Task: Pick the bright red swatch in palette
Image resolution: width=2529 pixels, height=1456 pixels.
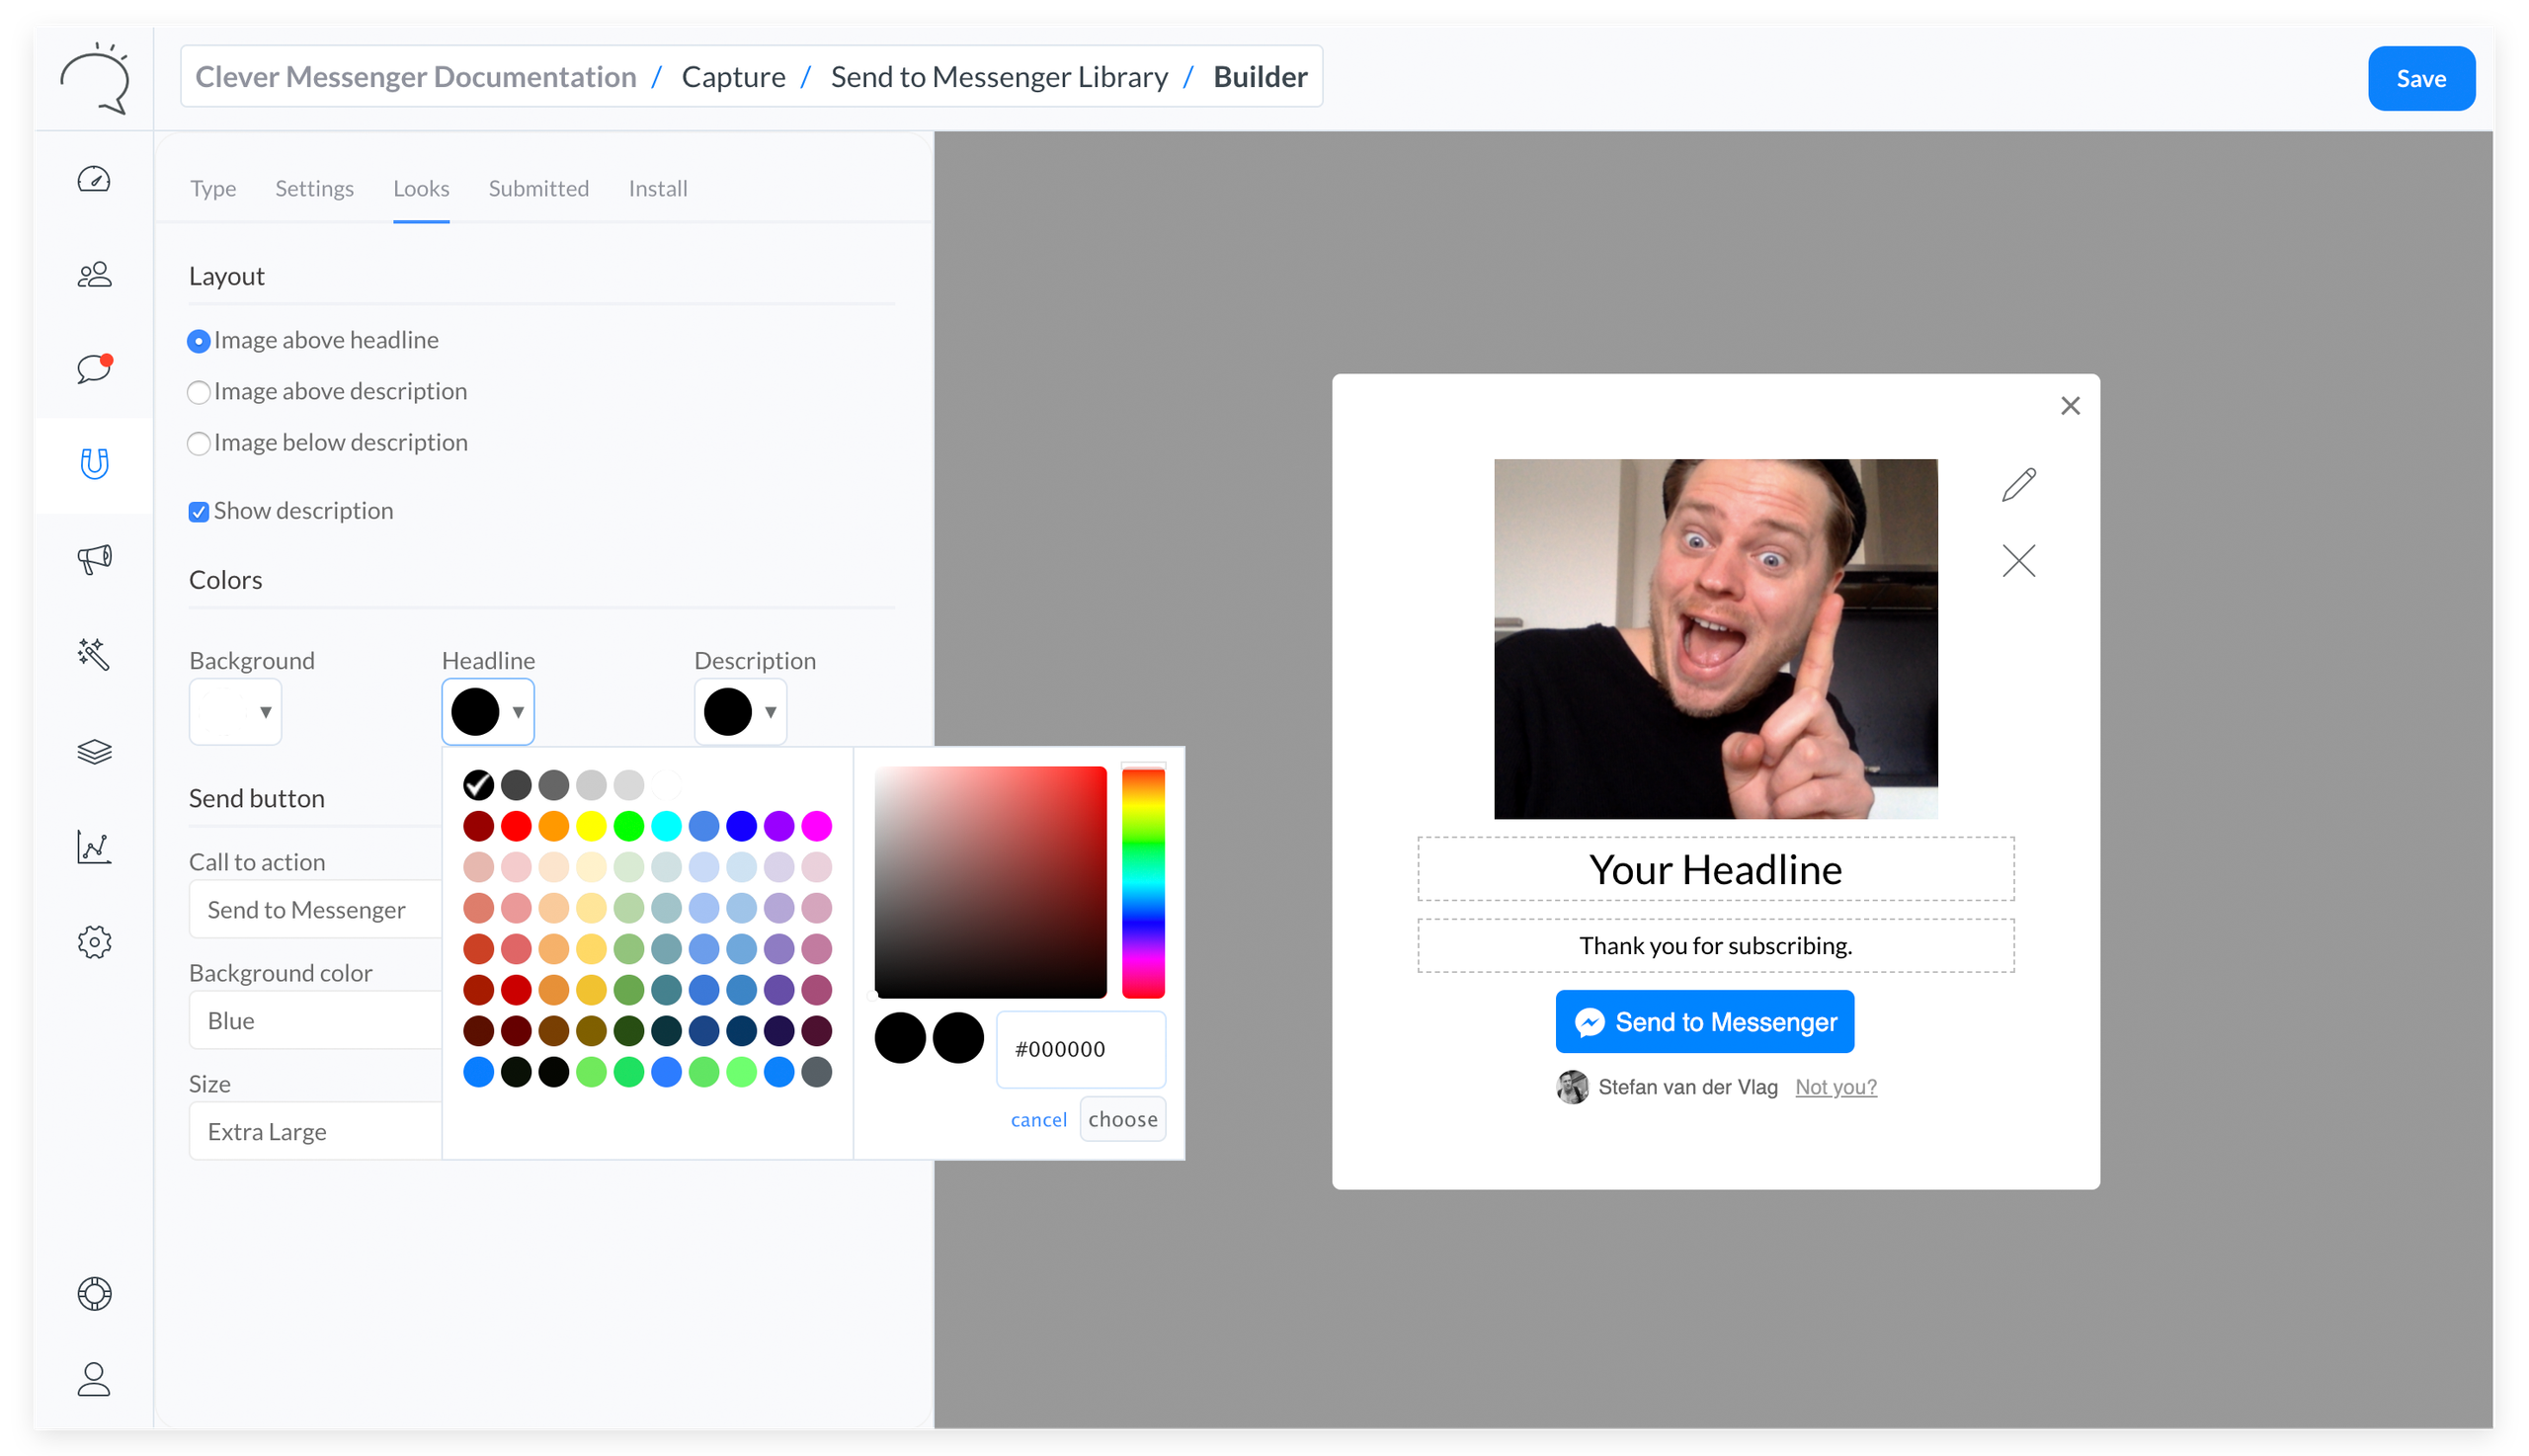Action: [516, 826]
